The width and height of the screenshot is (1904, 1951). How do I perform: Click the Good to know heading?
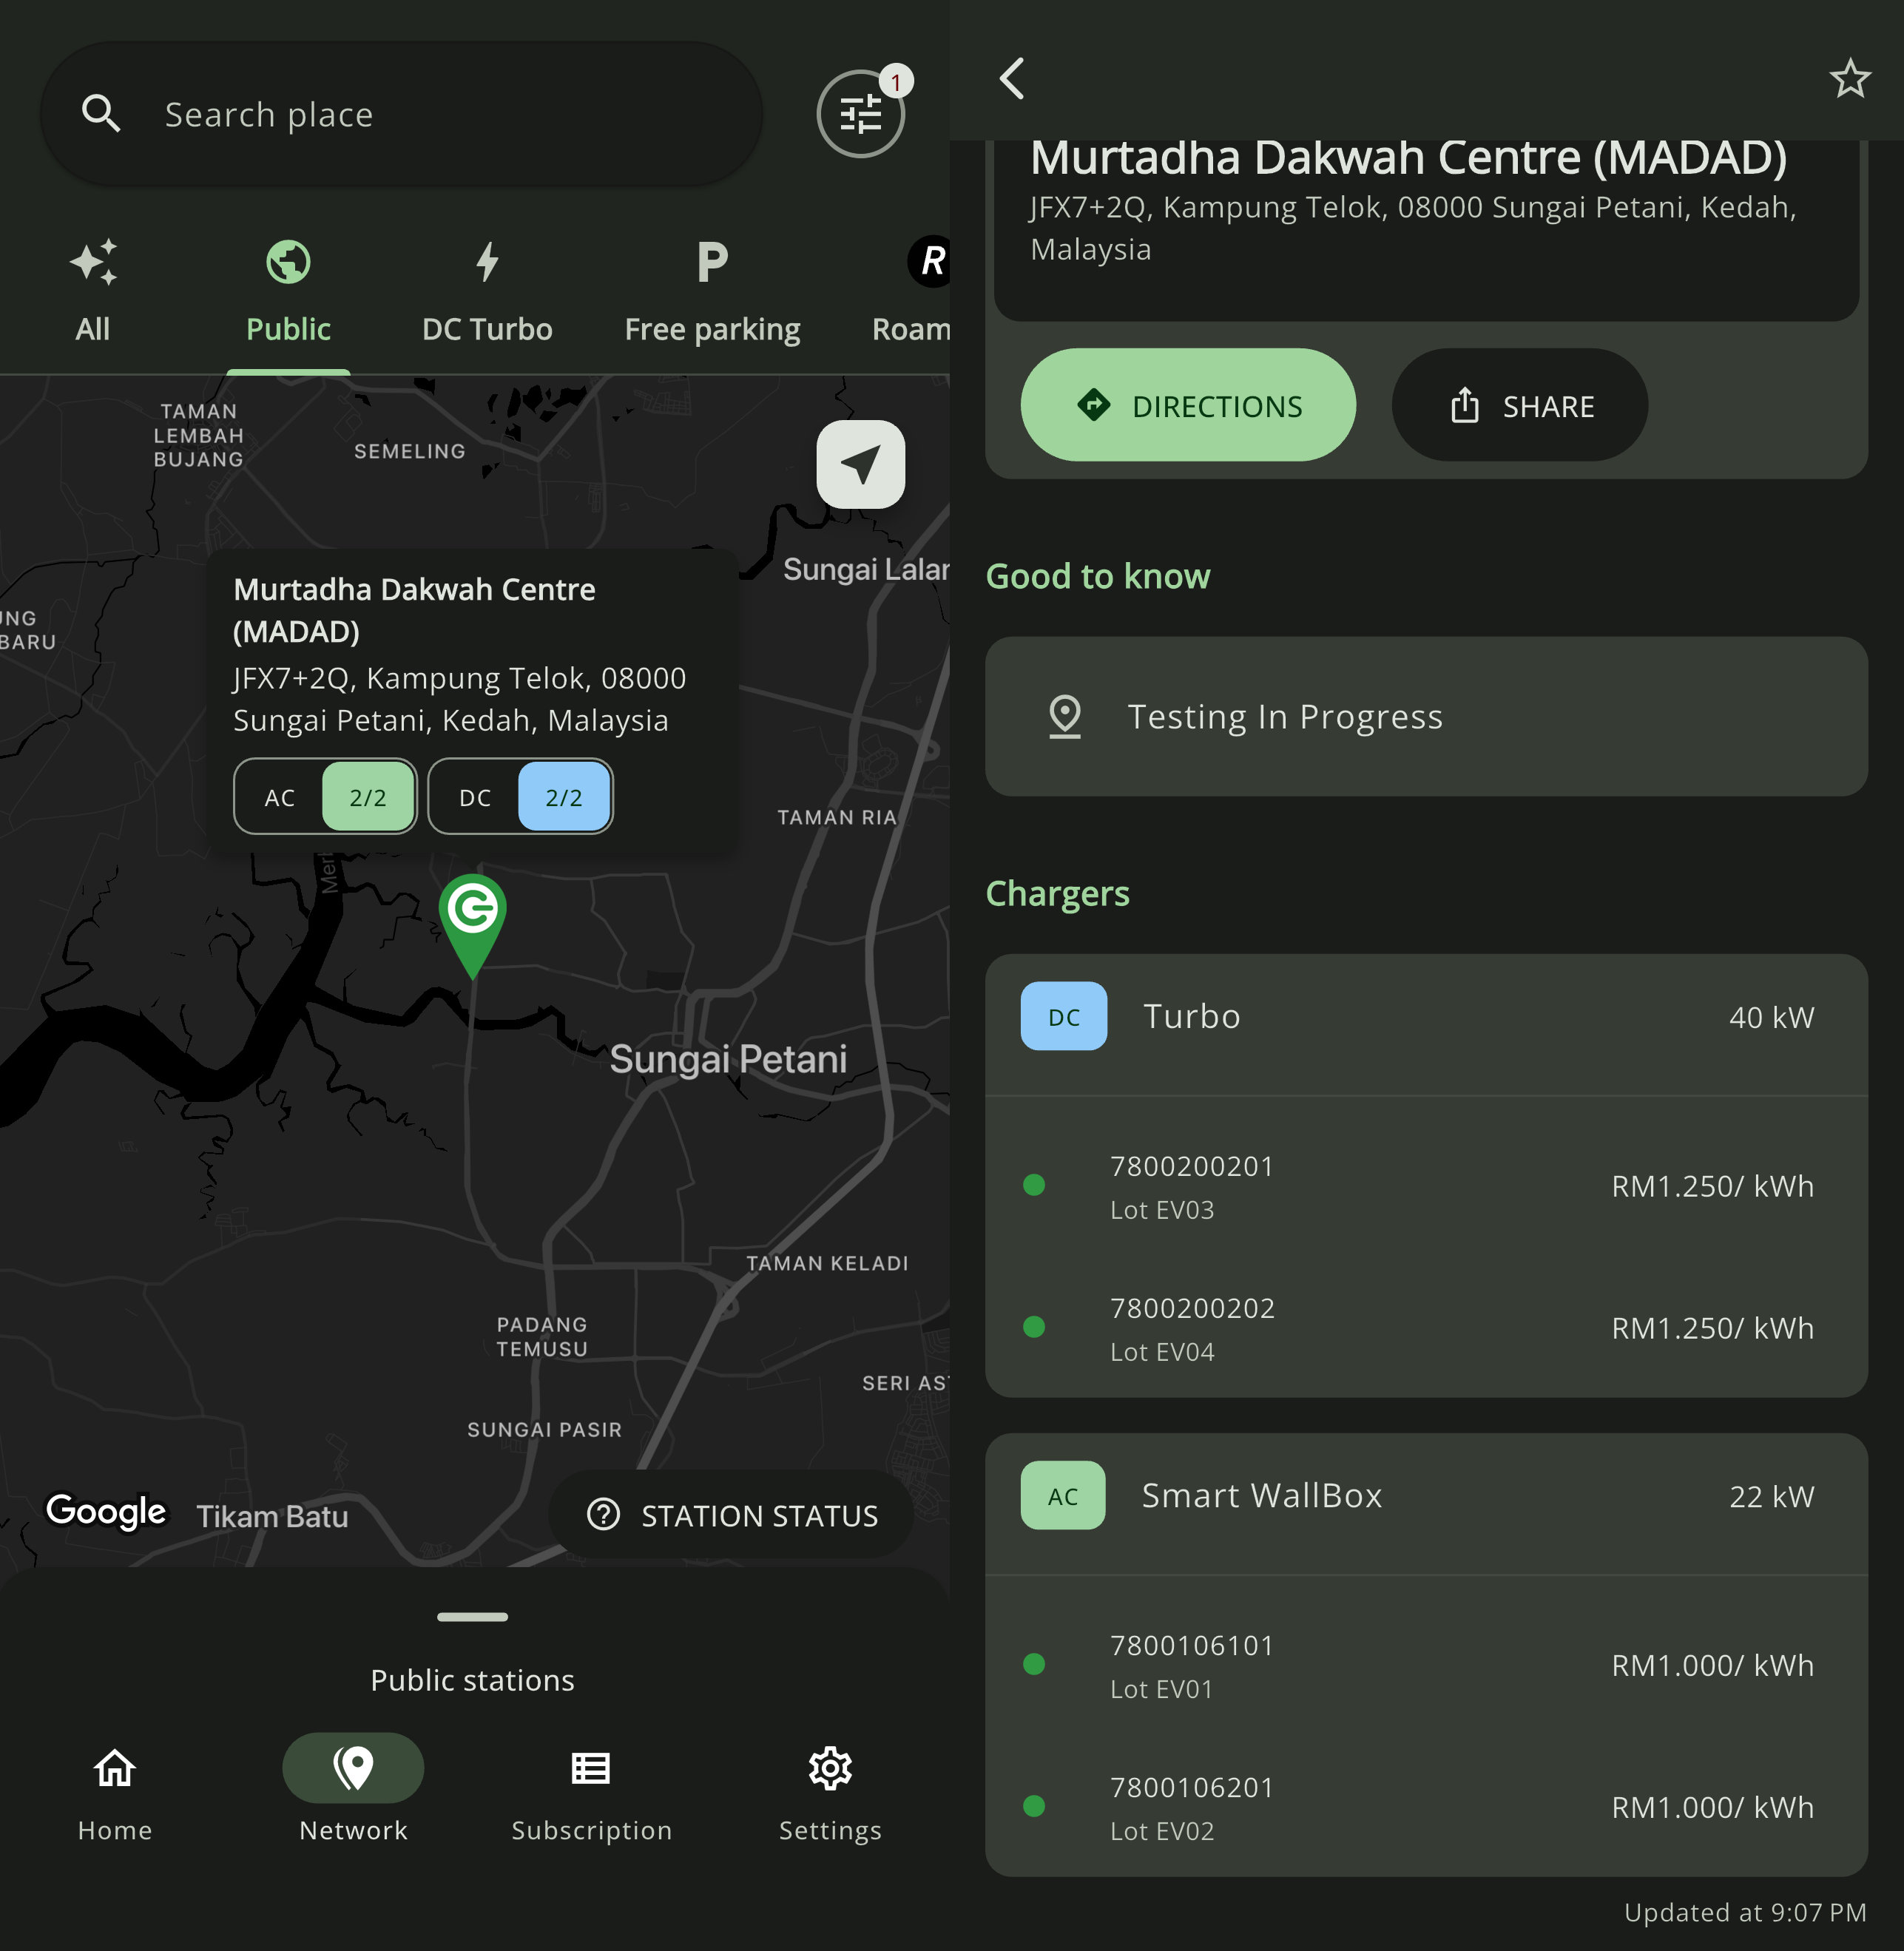click(1098, 576)
